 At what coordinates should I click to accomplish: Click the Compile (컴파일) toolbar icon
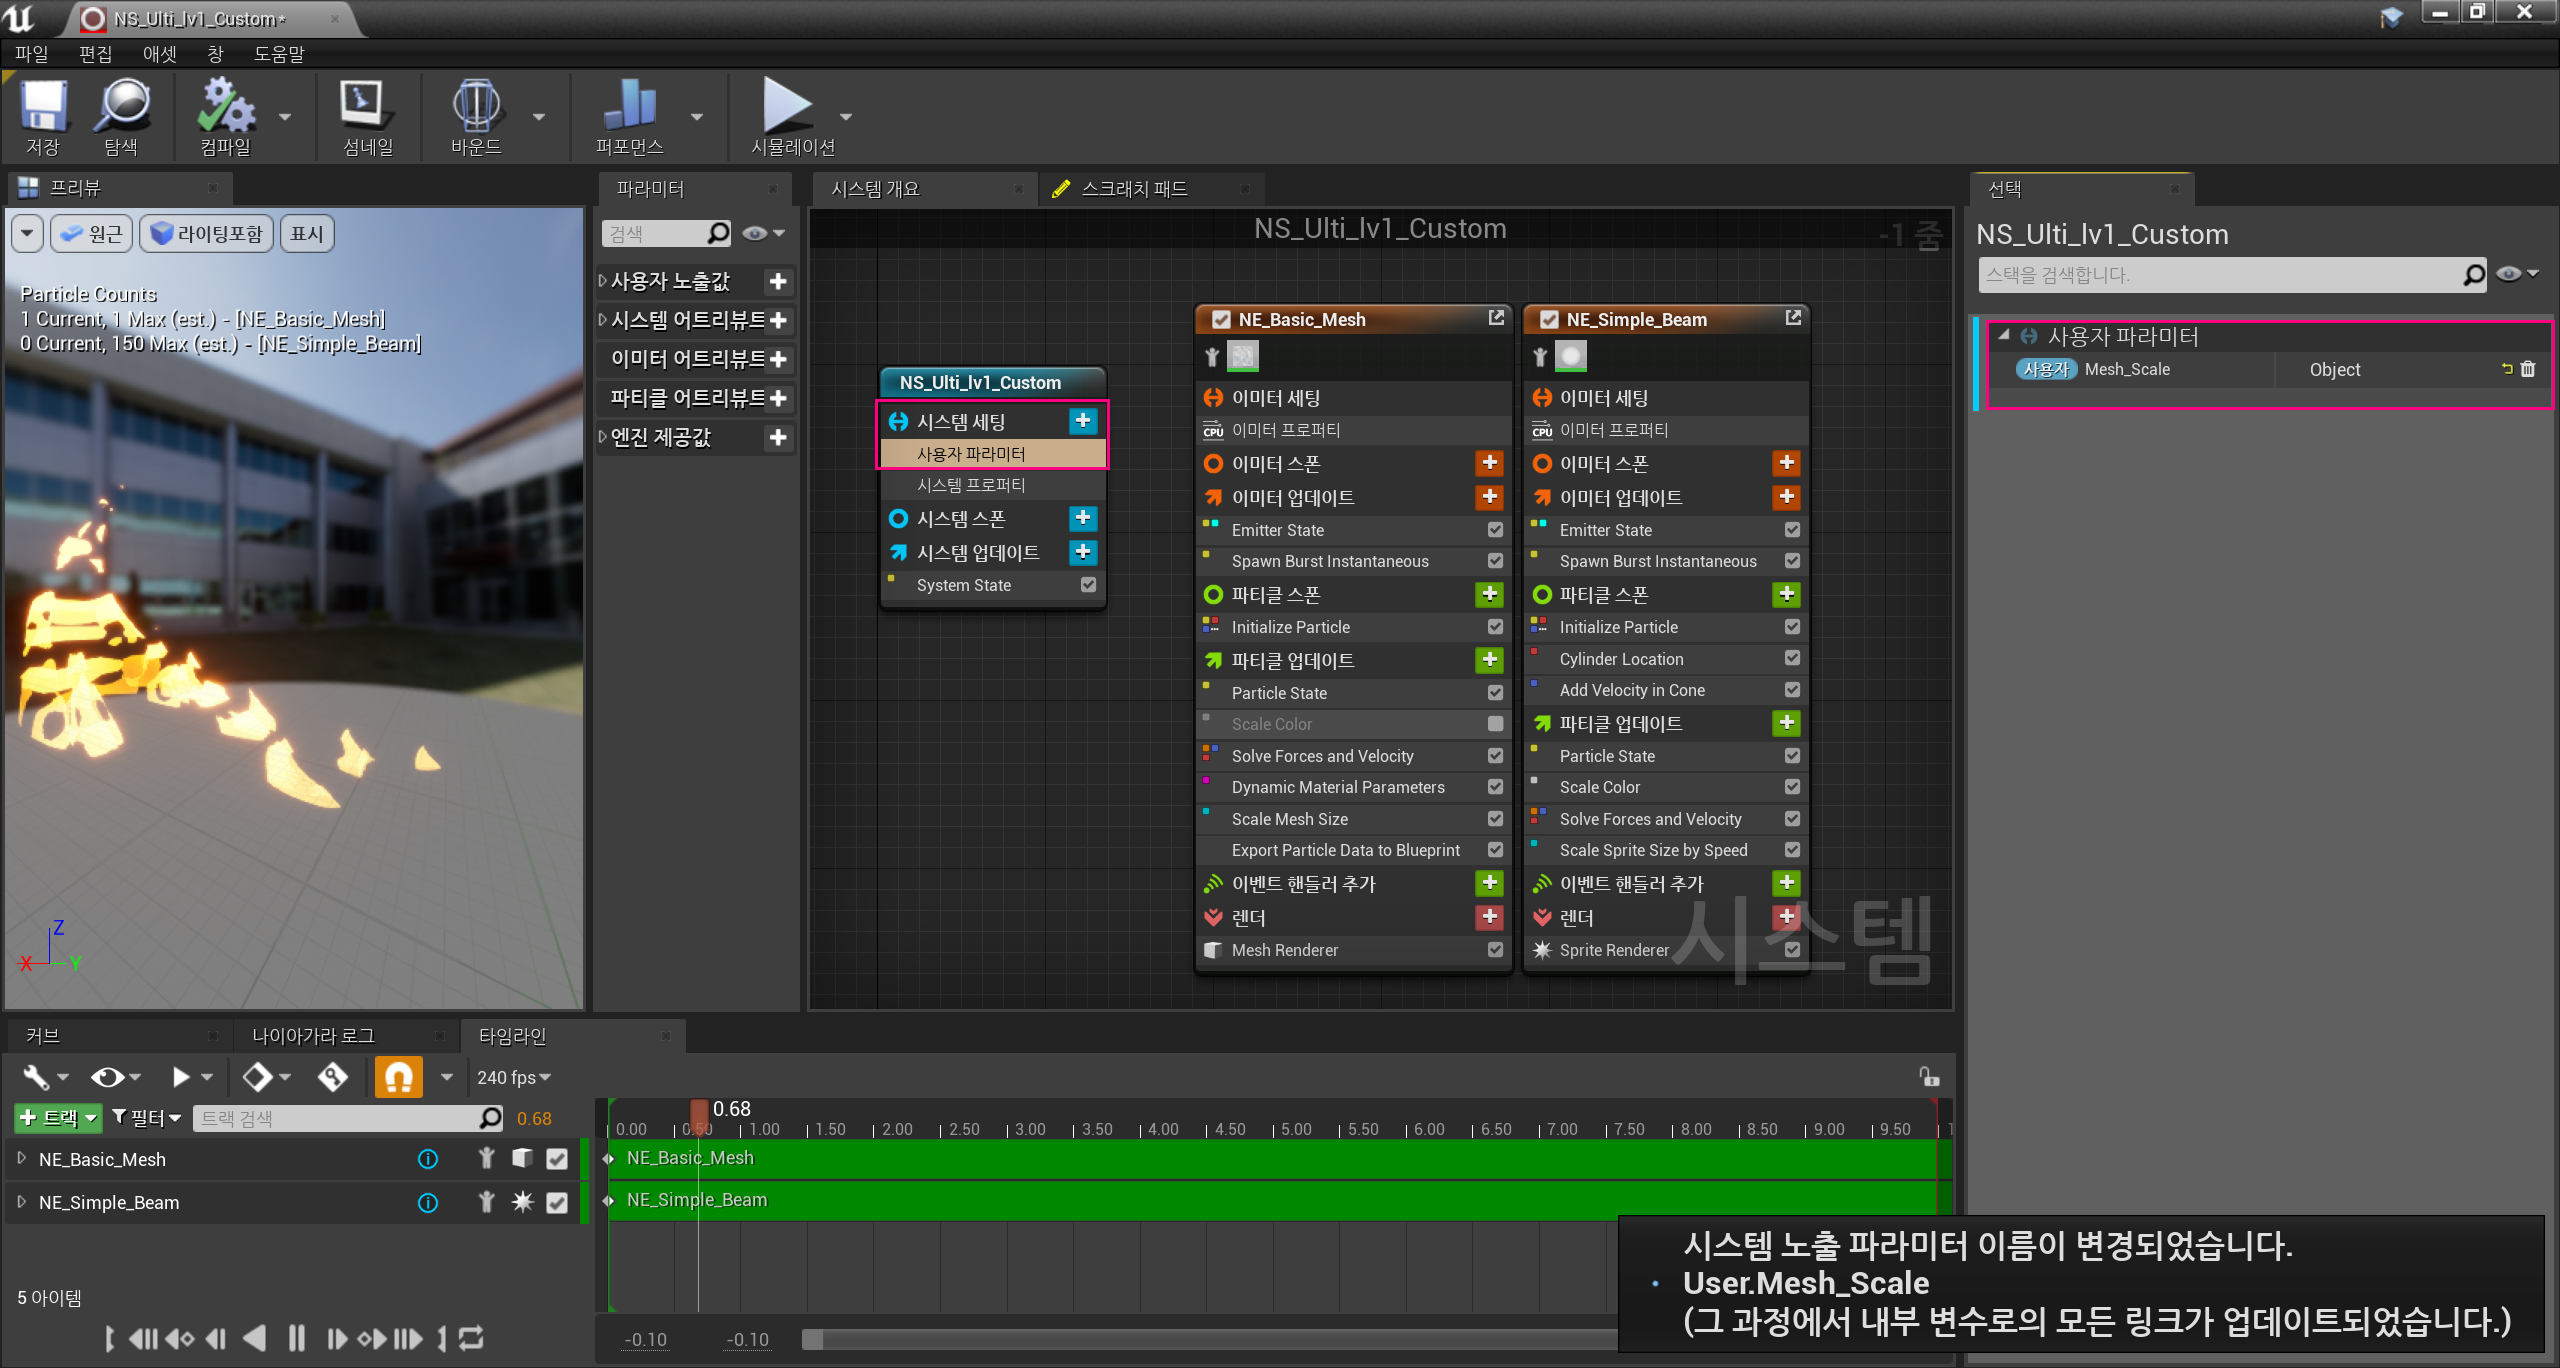click(226, 107)
